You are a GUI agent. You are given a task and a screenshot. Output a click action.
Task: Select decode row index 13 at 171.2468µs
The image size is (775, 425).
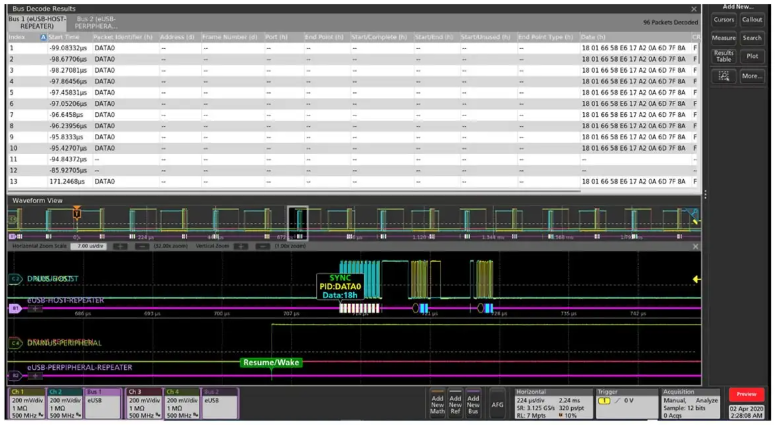click(x=353, y=181)
